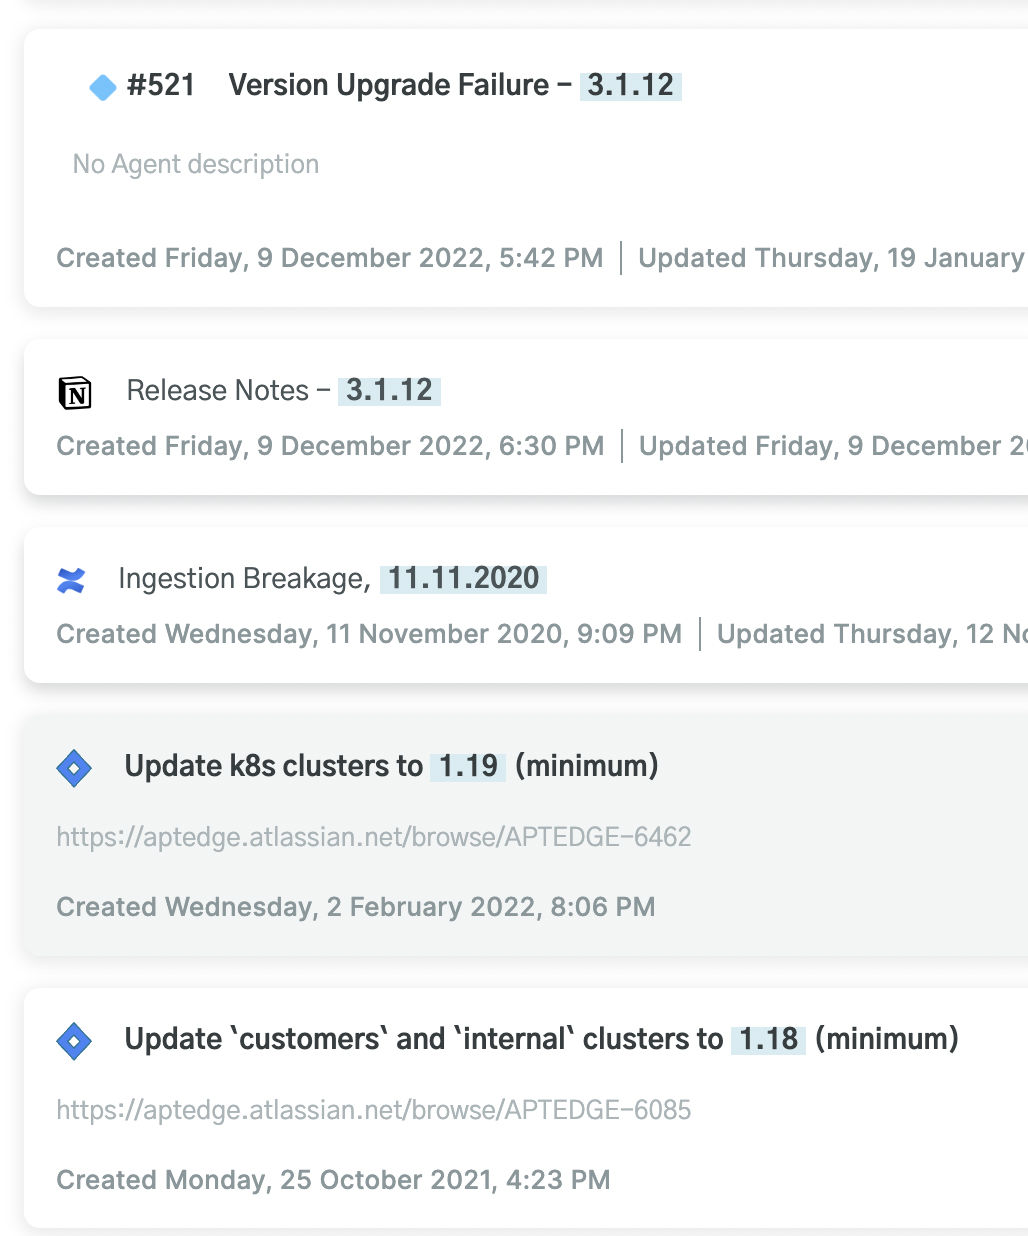
Task: Click the highlighted 1.19 version tag
Action: pyautogui.click(x=467, y=766)
